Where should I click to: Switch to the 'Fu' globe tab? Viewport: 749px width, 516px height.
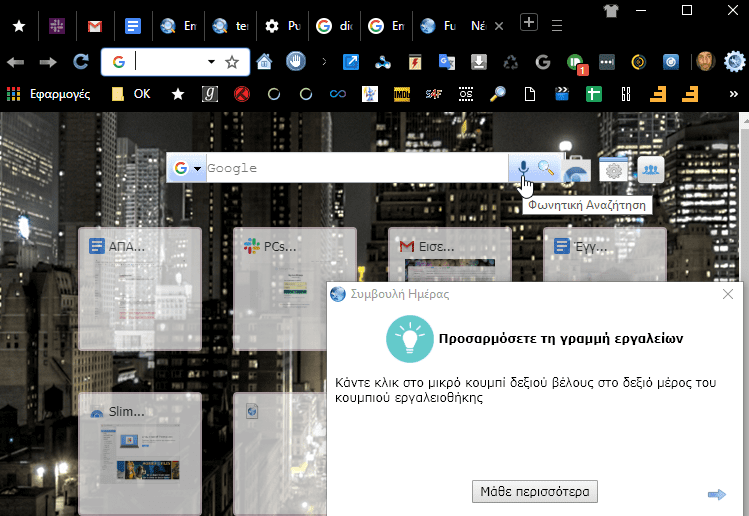pos(439,26)
